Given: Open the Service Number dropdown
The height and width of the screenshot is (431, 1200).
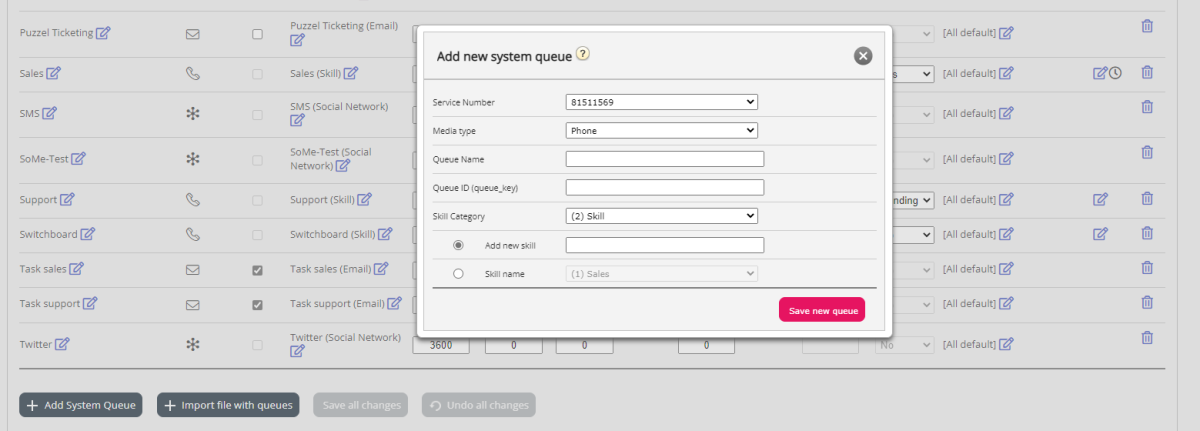Looking at the screenshot, I should 661,102.
